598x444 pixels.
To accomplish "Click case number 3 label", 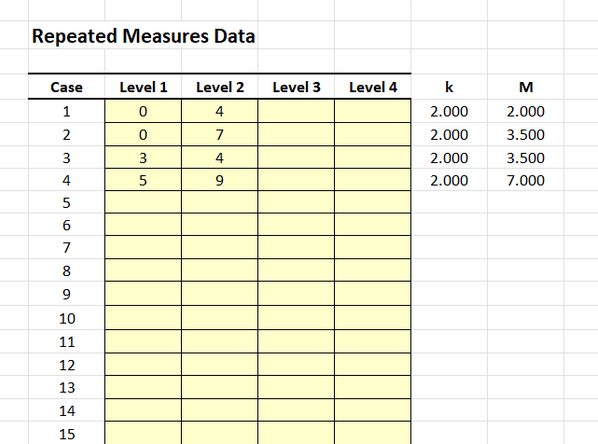I will (x=66, y=158).
